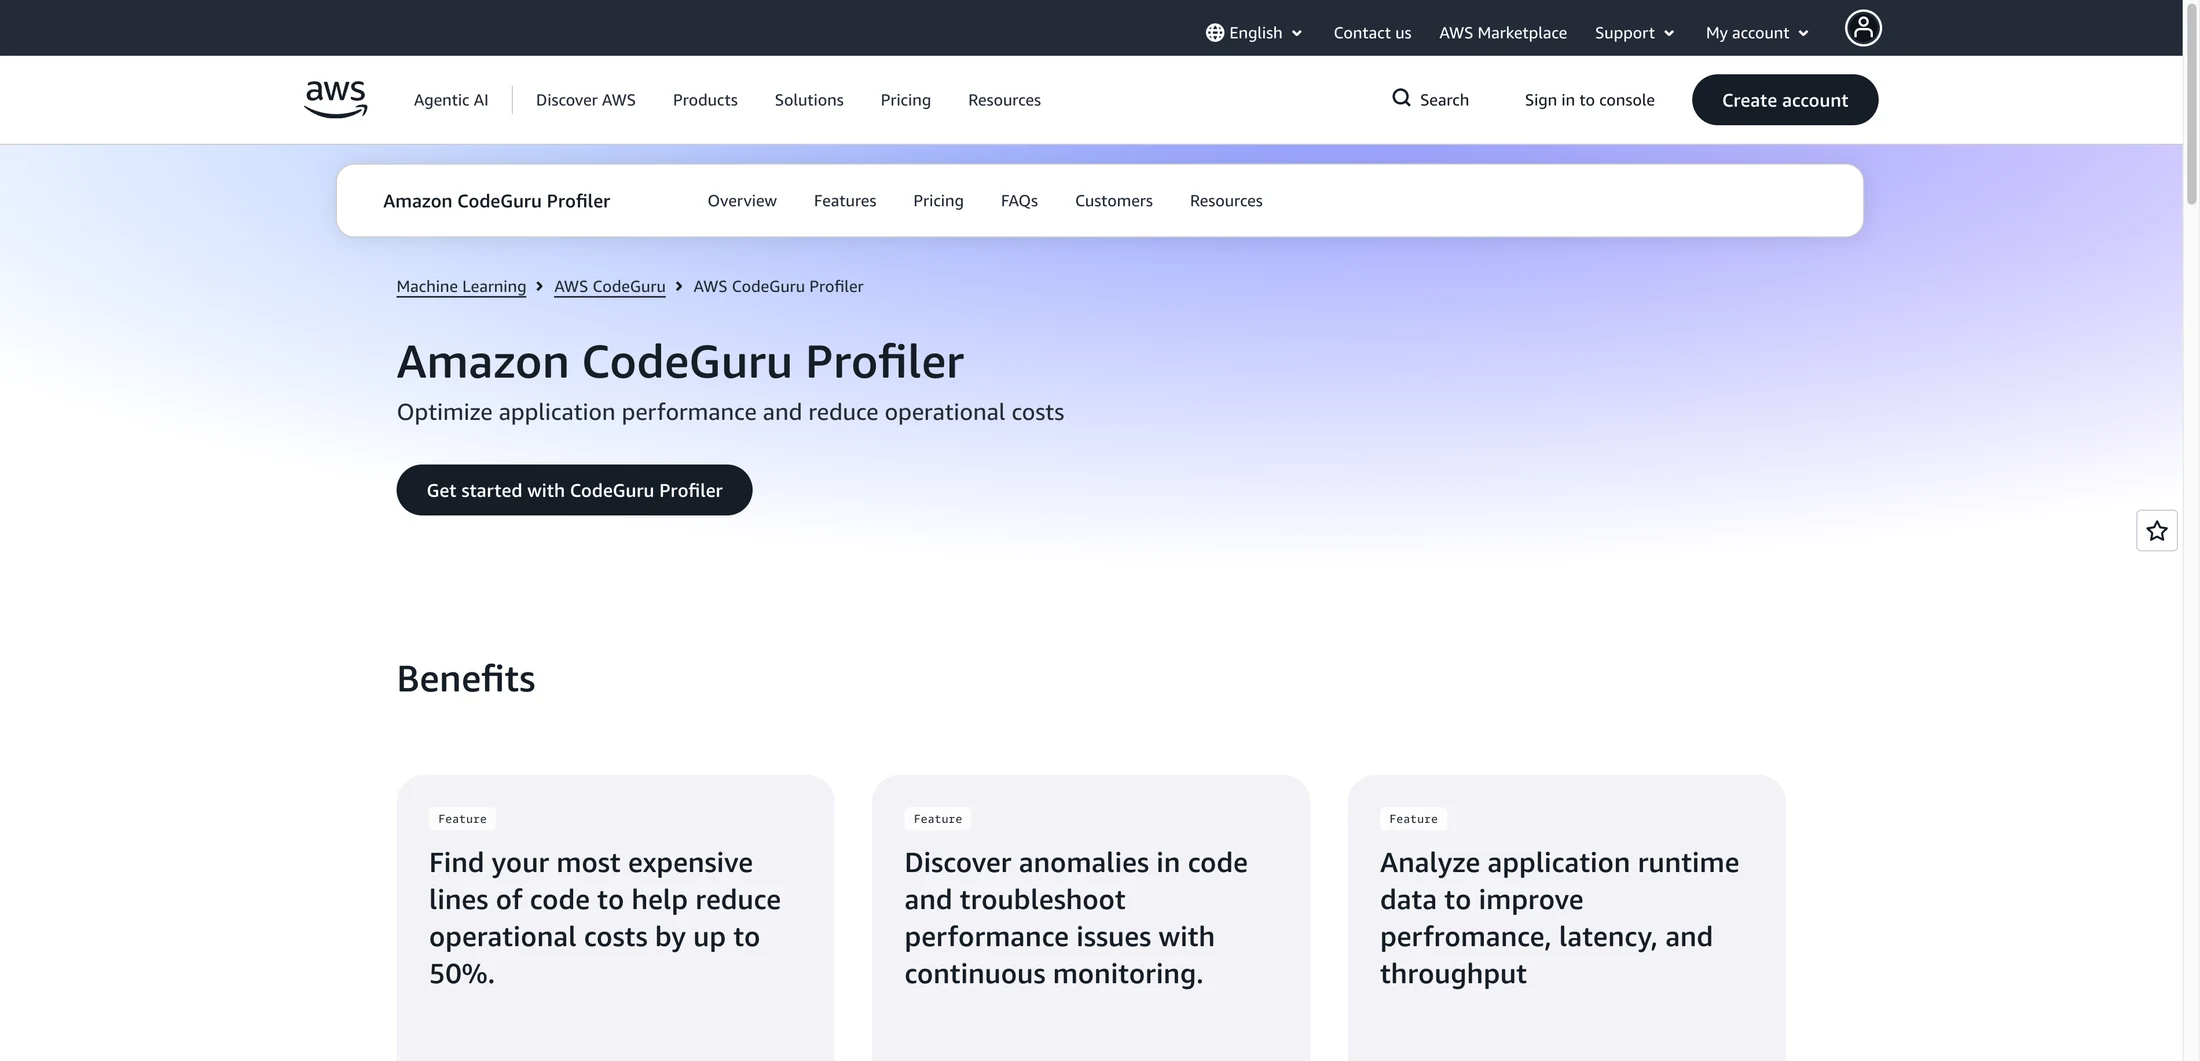Click Amazon CodeGuru Profiler title in sub-nav

[x=496, y=201]
